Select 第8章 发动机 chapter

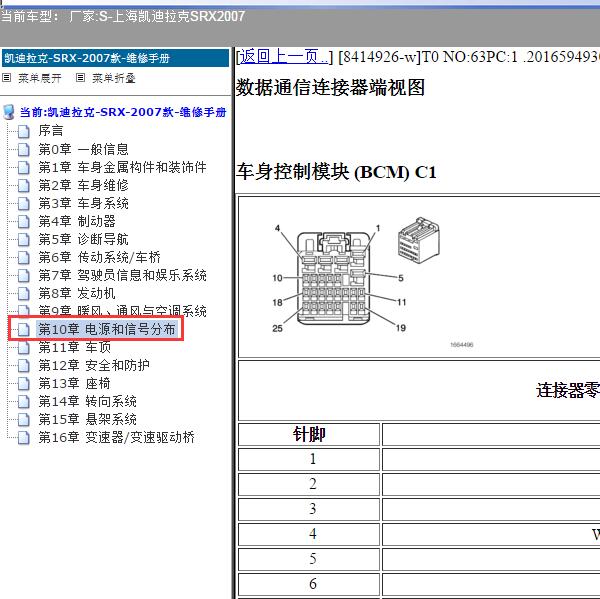[x=77, y=293]
